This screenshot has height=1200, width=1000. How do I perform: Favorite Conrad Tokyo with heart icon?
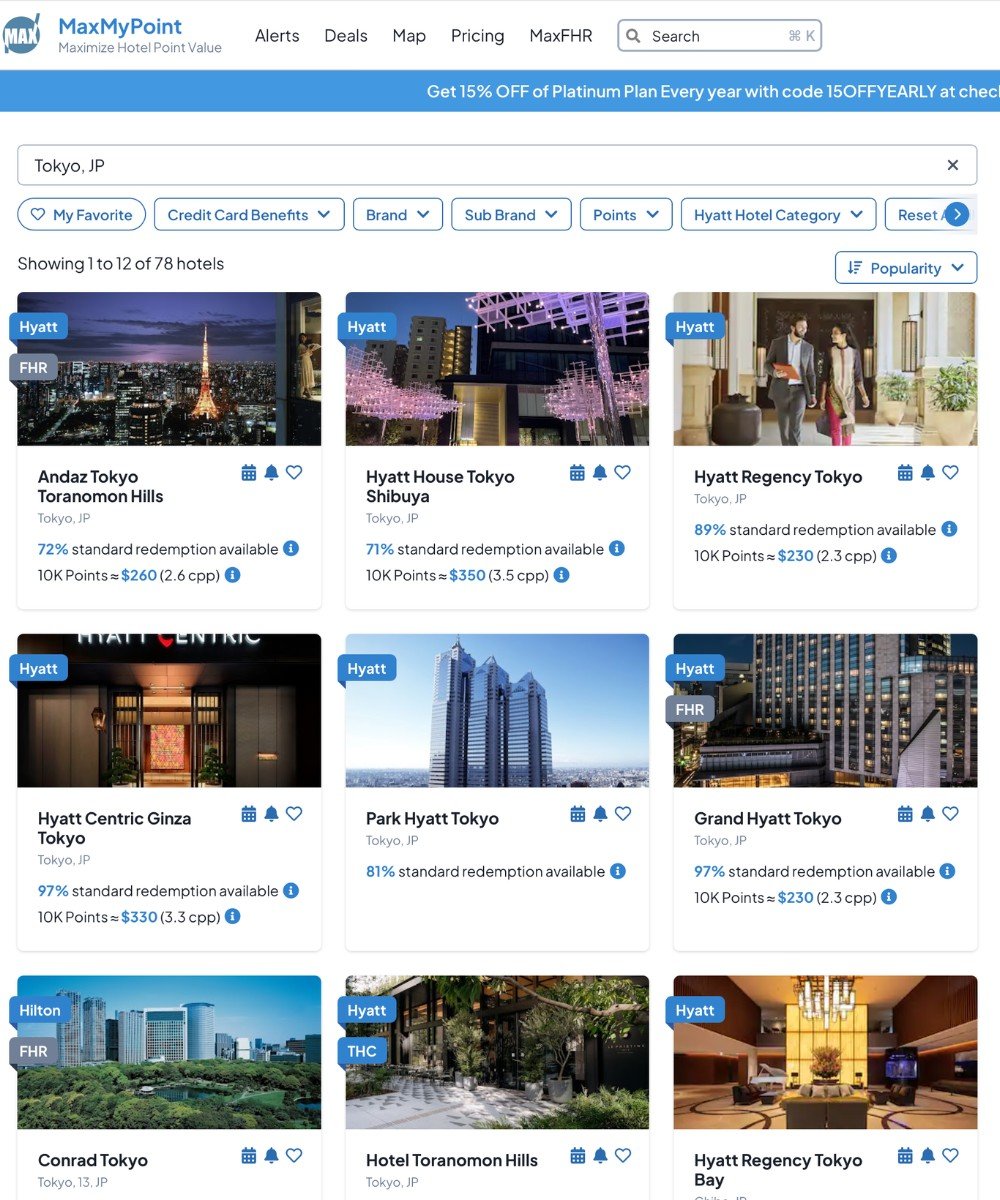point(294,1156)
